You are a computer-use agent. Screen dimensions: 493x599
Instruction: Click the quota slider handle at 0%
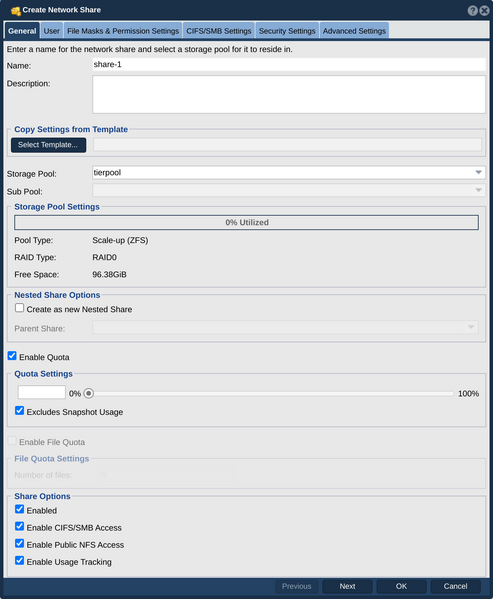point(89,393)
